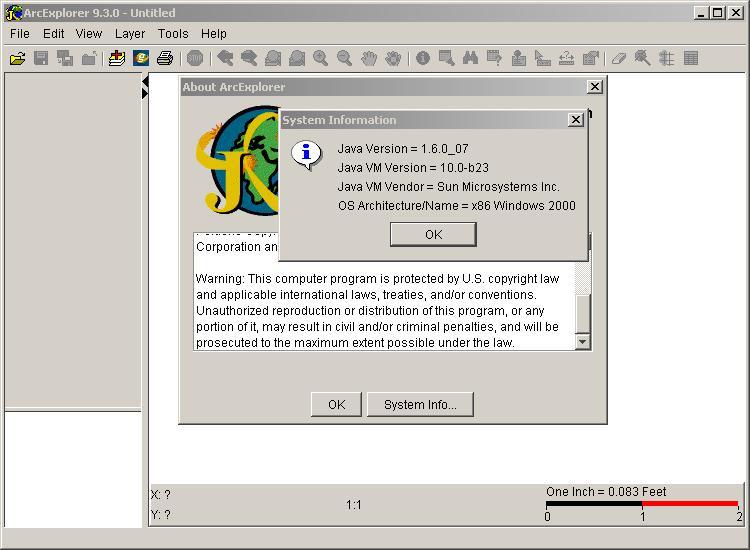Click the Find binoculars icon

coord(471,59)
